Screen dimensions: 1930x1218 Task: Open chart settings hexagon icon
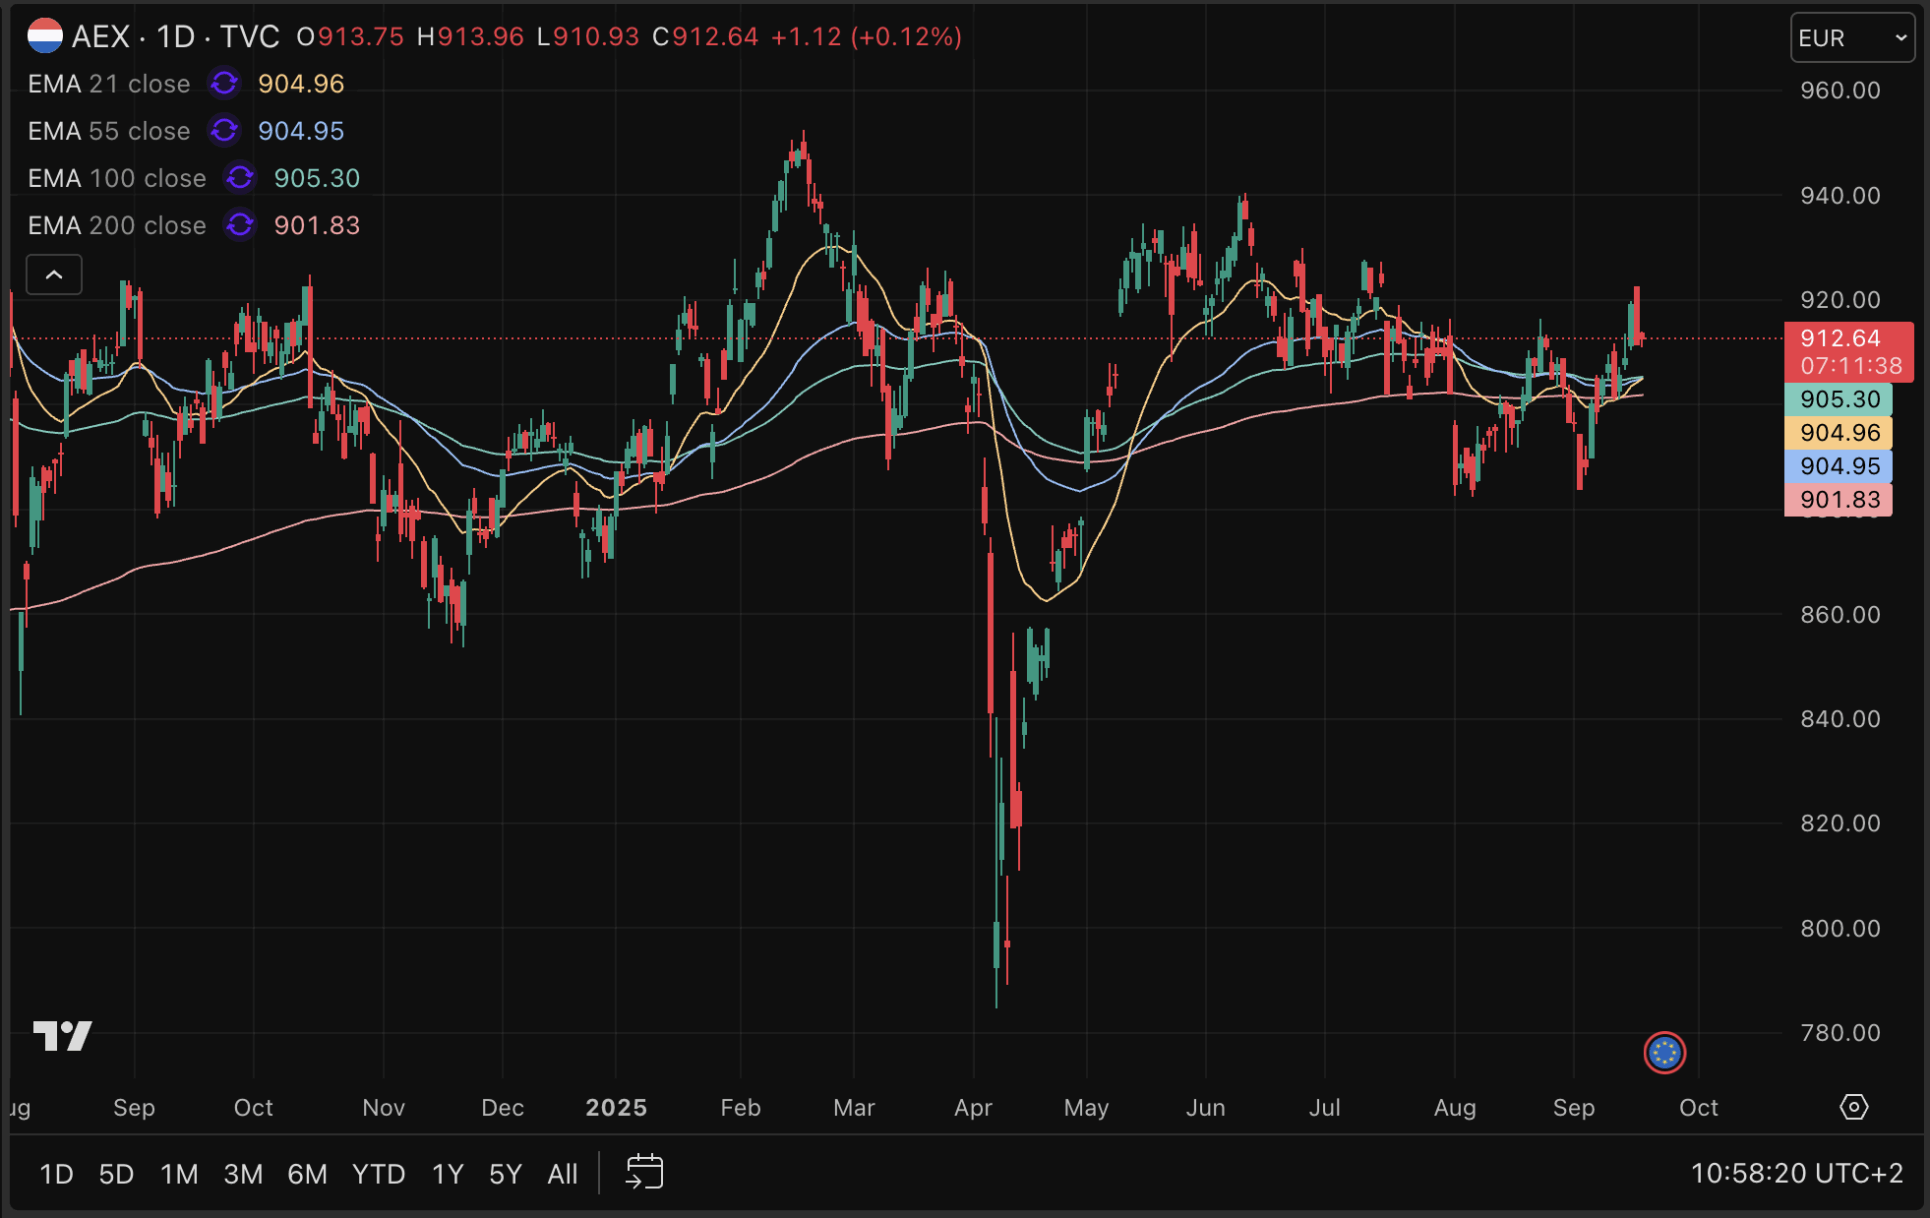(1853, 1107)
